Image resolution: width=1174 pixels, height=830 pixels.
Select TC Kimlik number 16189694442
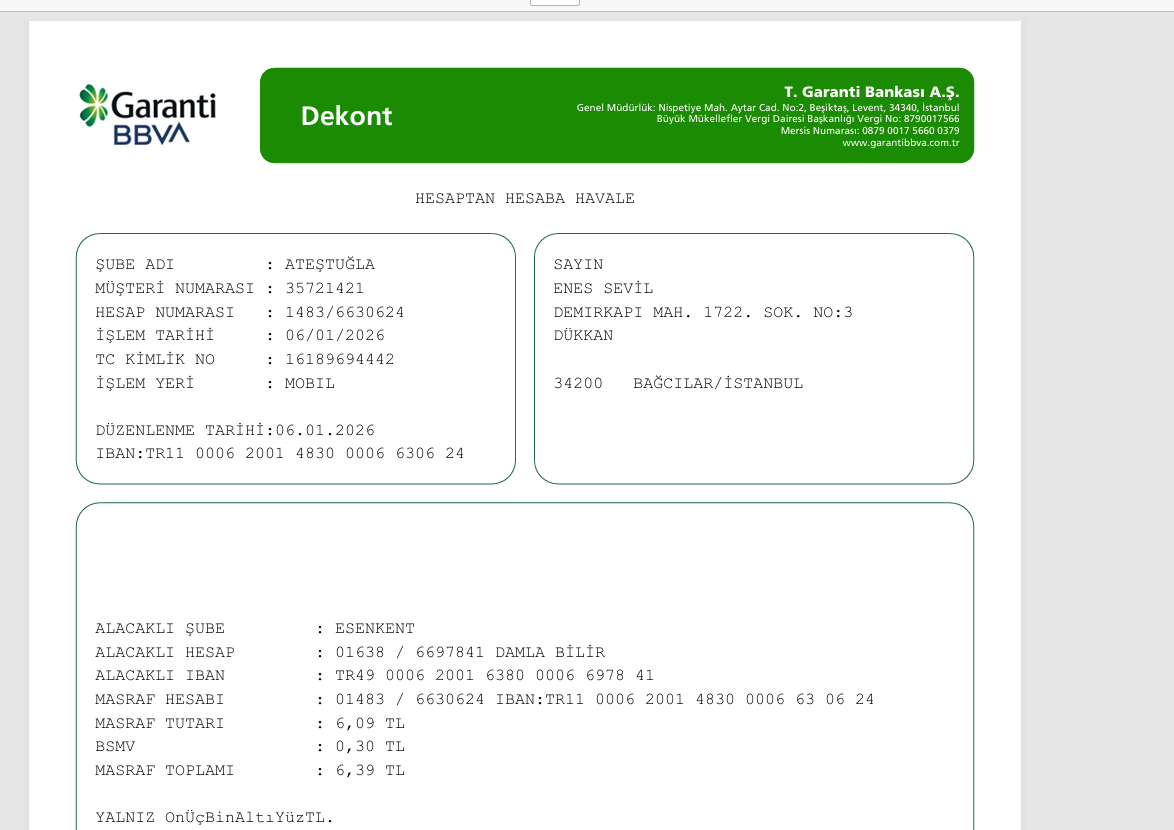tap(339, 359)
